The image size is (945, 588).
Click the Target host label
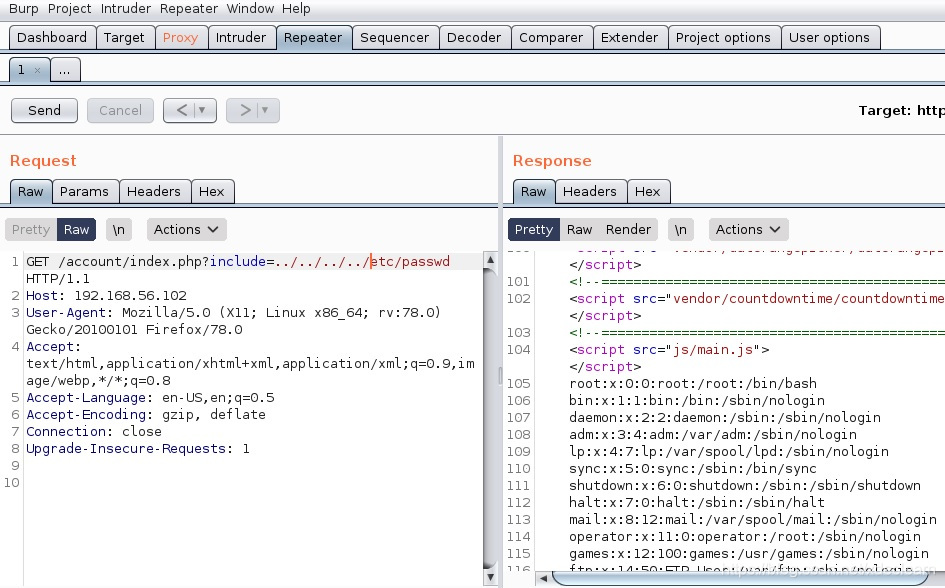click(902, 111)
